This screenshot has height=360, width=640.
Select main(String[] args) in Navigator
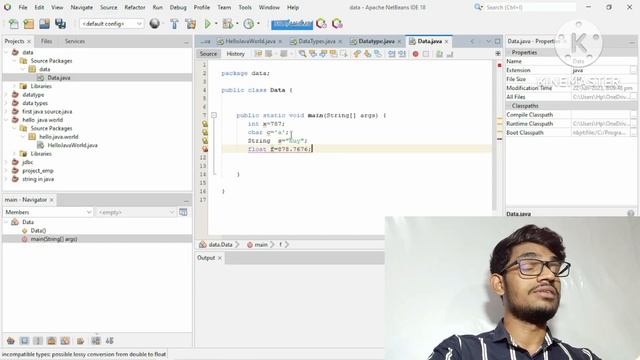[54, 239]
